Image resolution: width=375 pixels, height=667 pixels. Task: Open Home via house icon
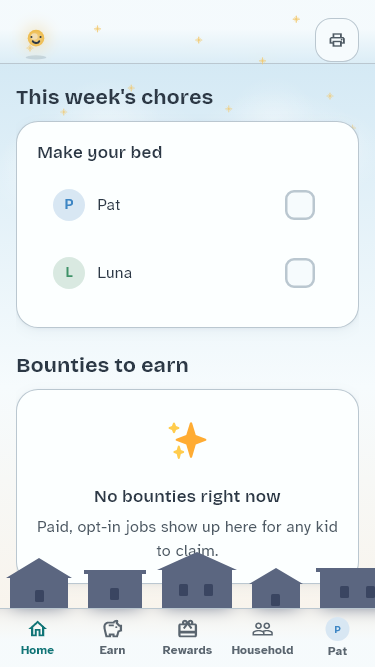point(37,629)
